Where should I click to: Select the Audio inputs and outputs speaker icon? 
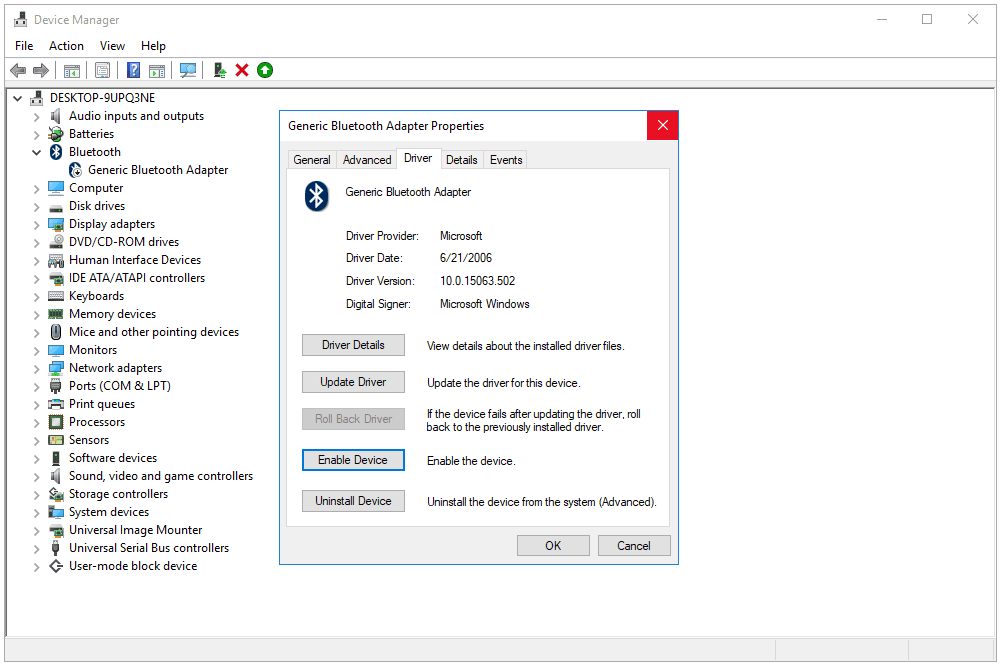(x=56, y=116)
